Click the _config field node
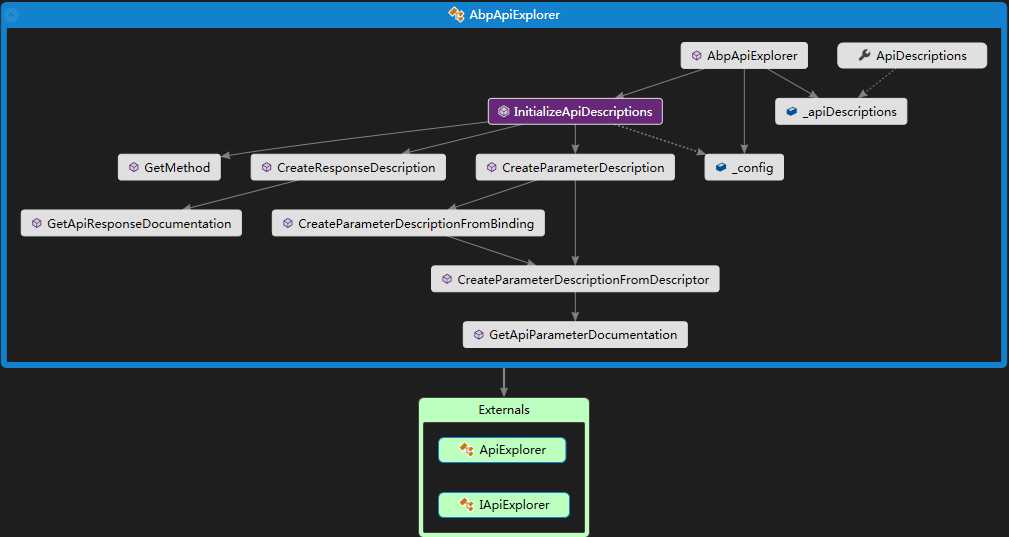The width and height of the screenshot is (1009, 537). (x=744, y=168)
